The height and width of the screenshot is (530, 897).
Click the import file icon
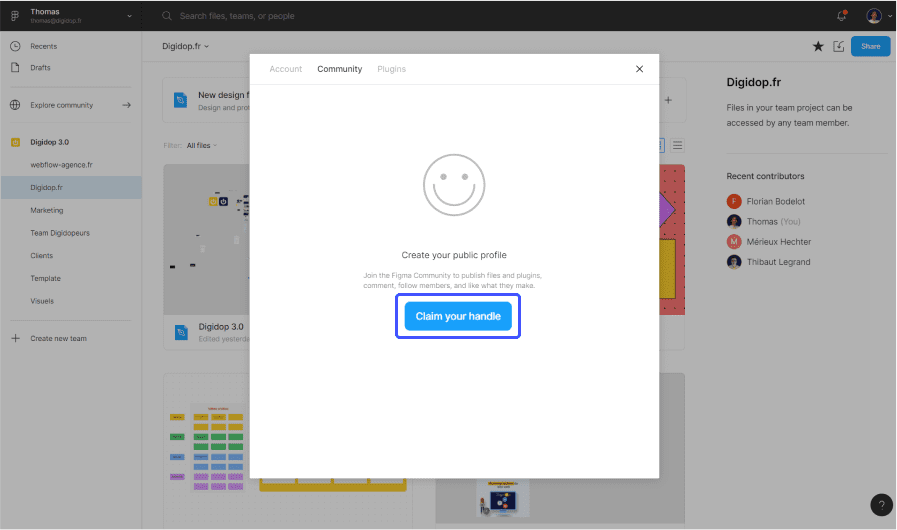pyautogui.click(x=839, y=46)
